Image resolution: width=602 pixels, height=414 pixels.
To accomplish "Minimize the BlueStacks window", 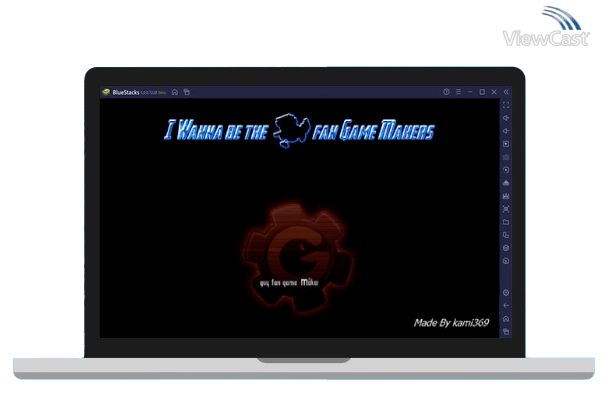I will tap(470, 92).
